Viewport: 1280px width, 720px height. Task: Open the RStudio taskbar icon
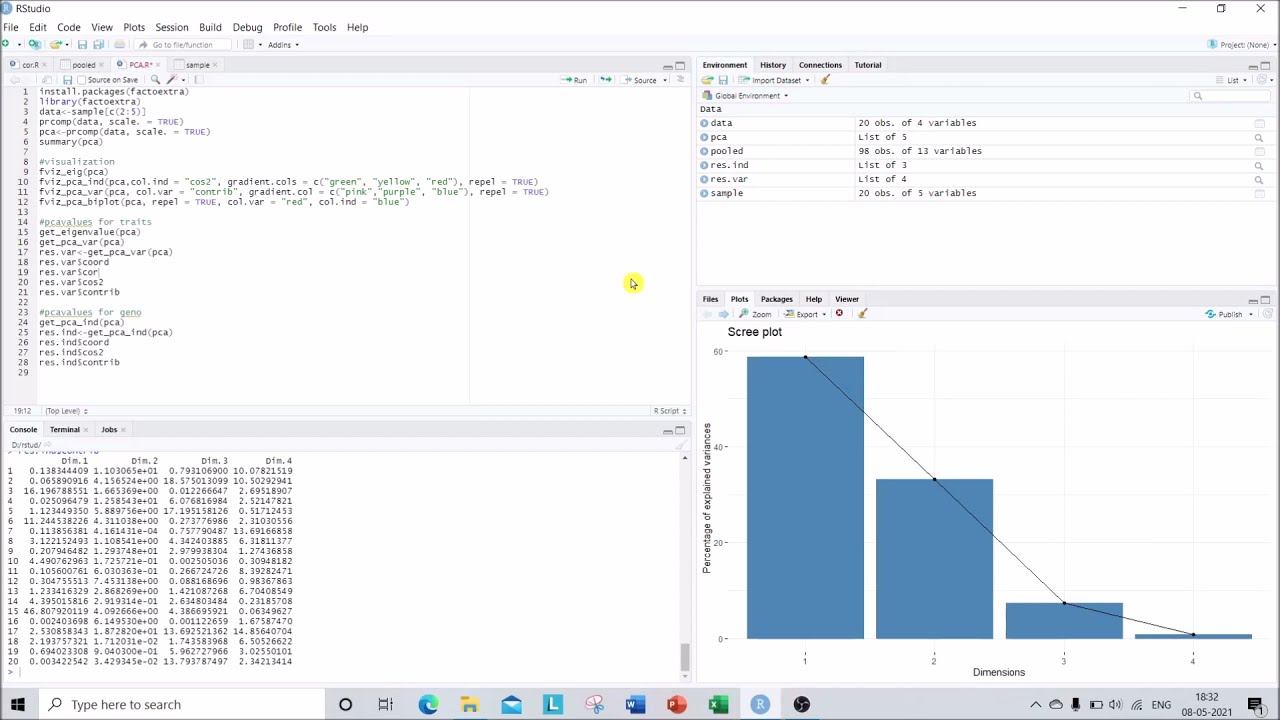coord(760,704)
